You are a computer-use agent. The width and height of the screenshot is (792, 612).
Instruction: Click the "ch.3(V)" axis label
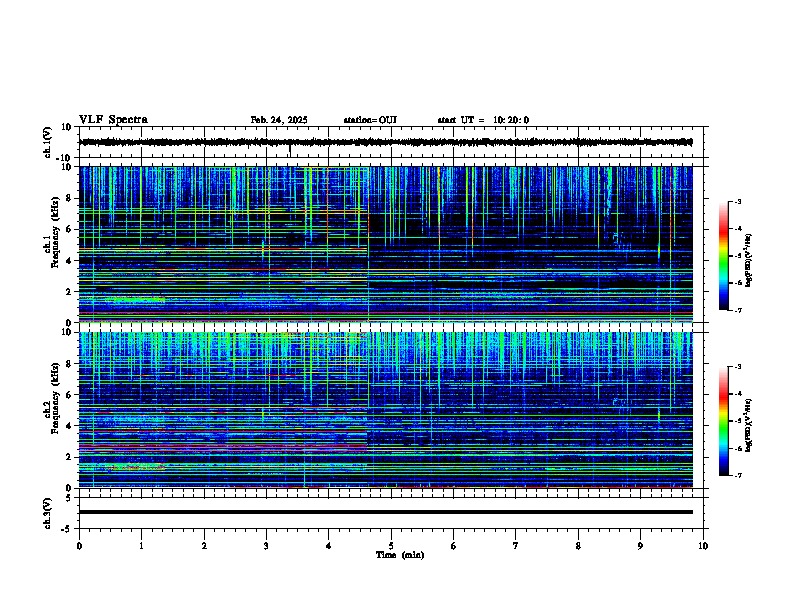pyautogui.click(x=47, y=513)
